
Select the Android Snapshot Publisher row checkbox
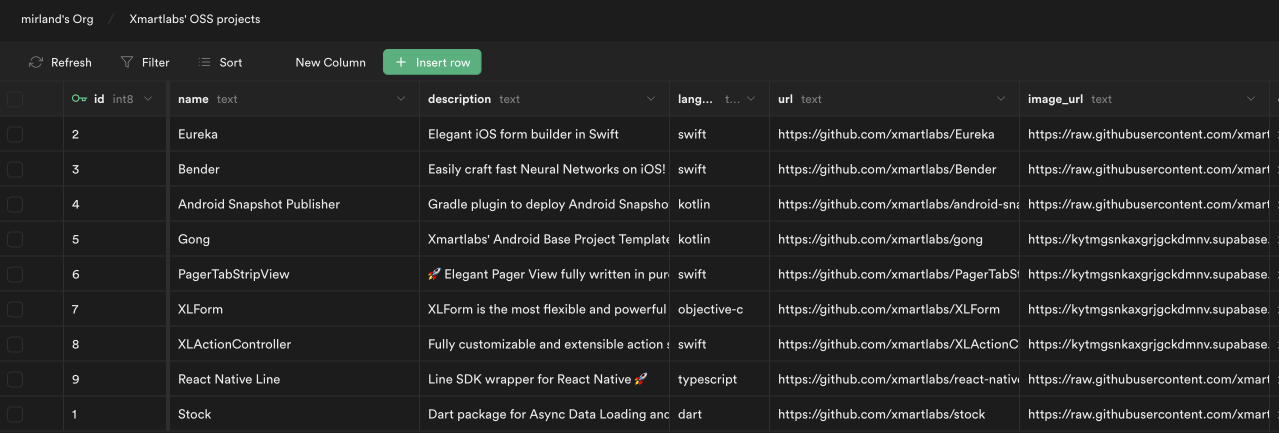tap(15, 204)
